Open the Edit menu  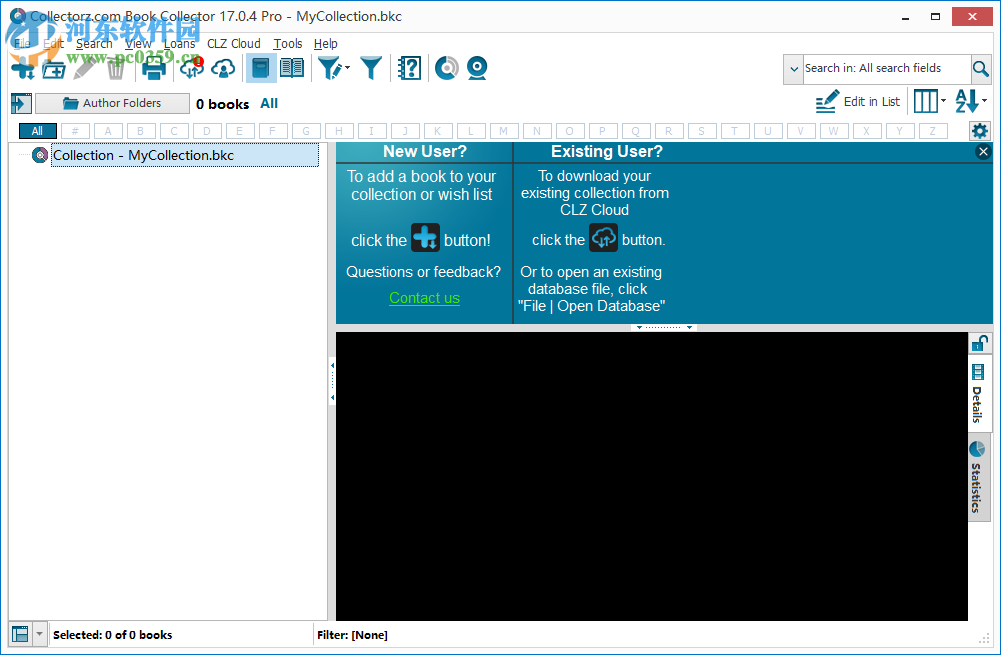pyautogui.click(x=54, y=43)
